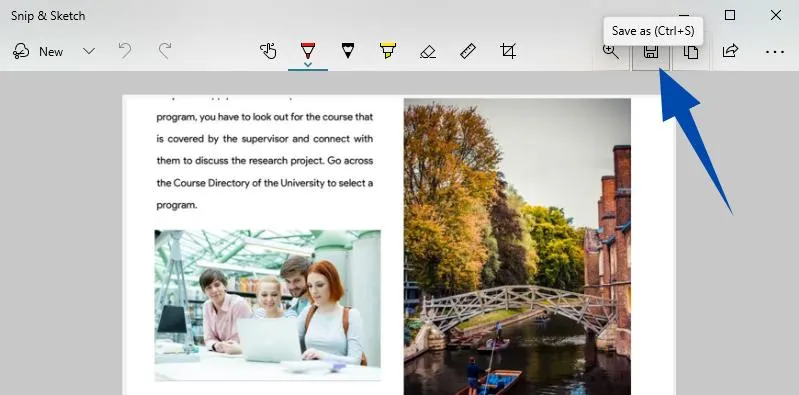Image resolution: width=799 pixels, height=395 pixels.
Task: Open the dropdown arrow next to New
Action: tap(89, 51)
